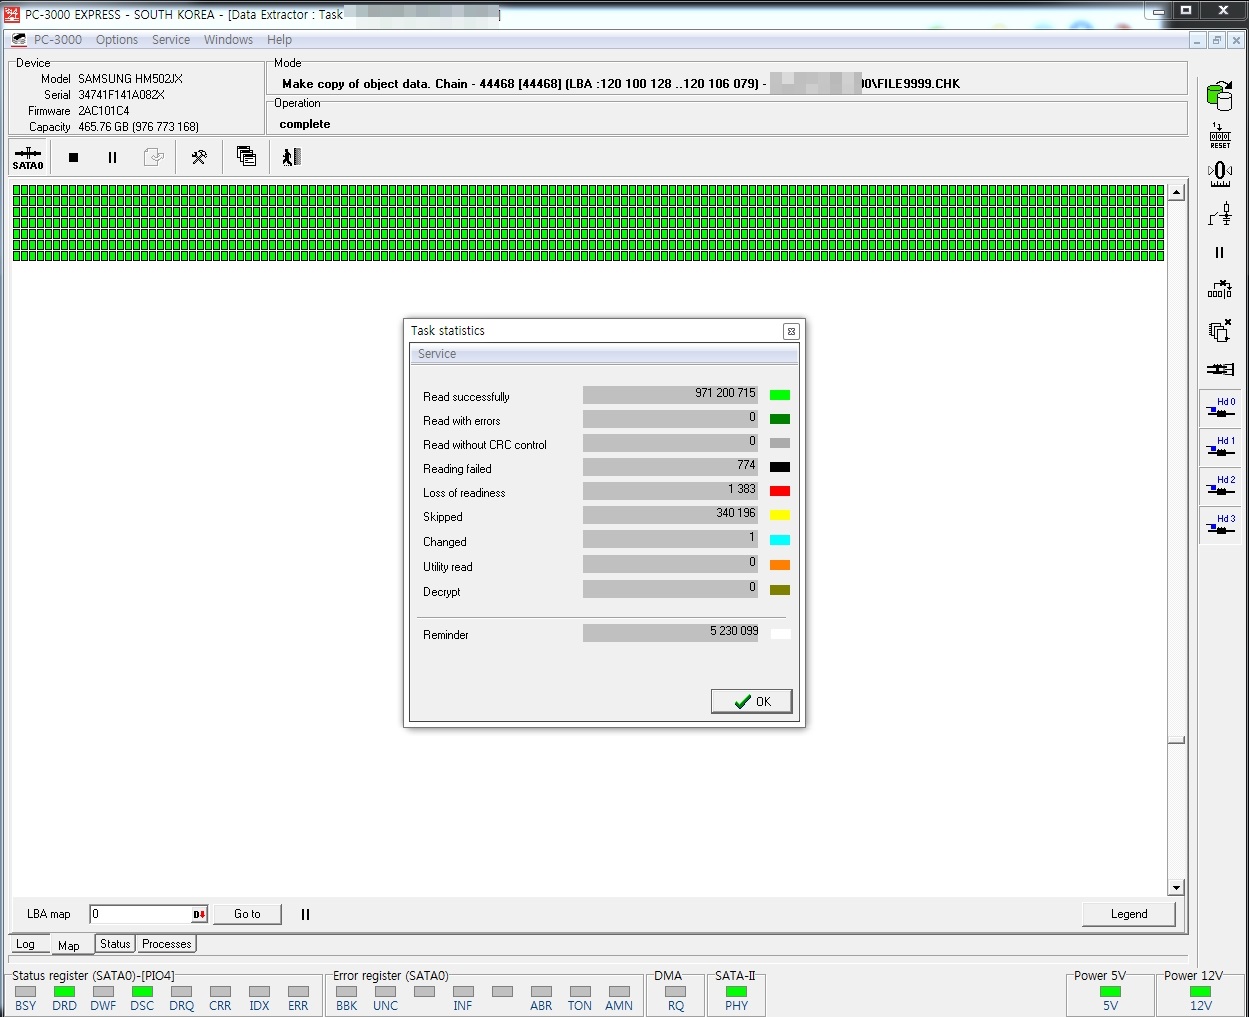Toggle head Hd 1
Screen dimensions: 1249x1017
click(x=1220, y=447)
